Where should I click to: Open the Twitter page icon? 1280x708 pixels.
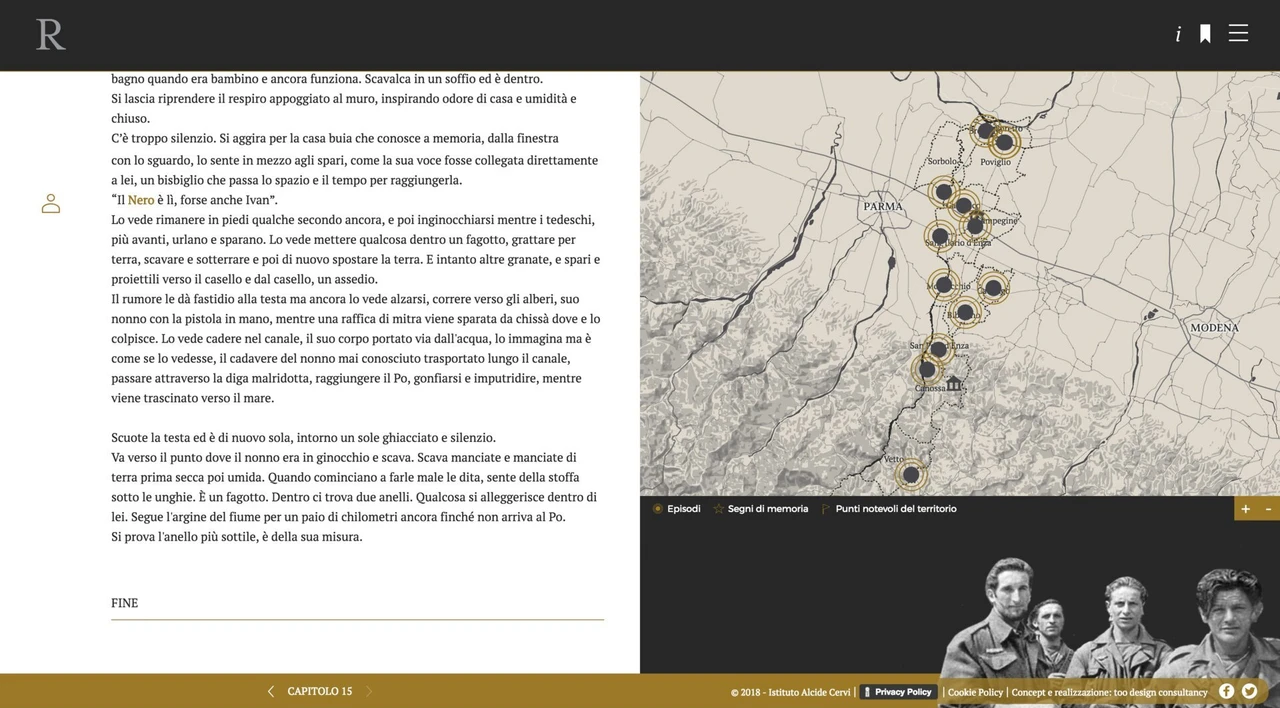1249,691
